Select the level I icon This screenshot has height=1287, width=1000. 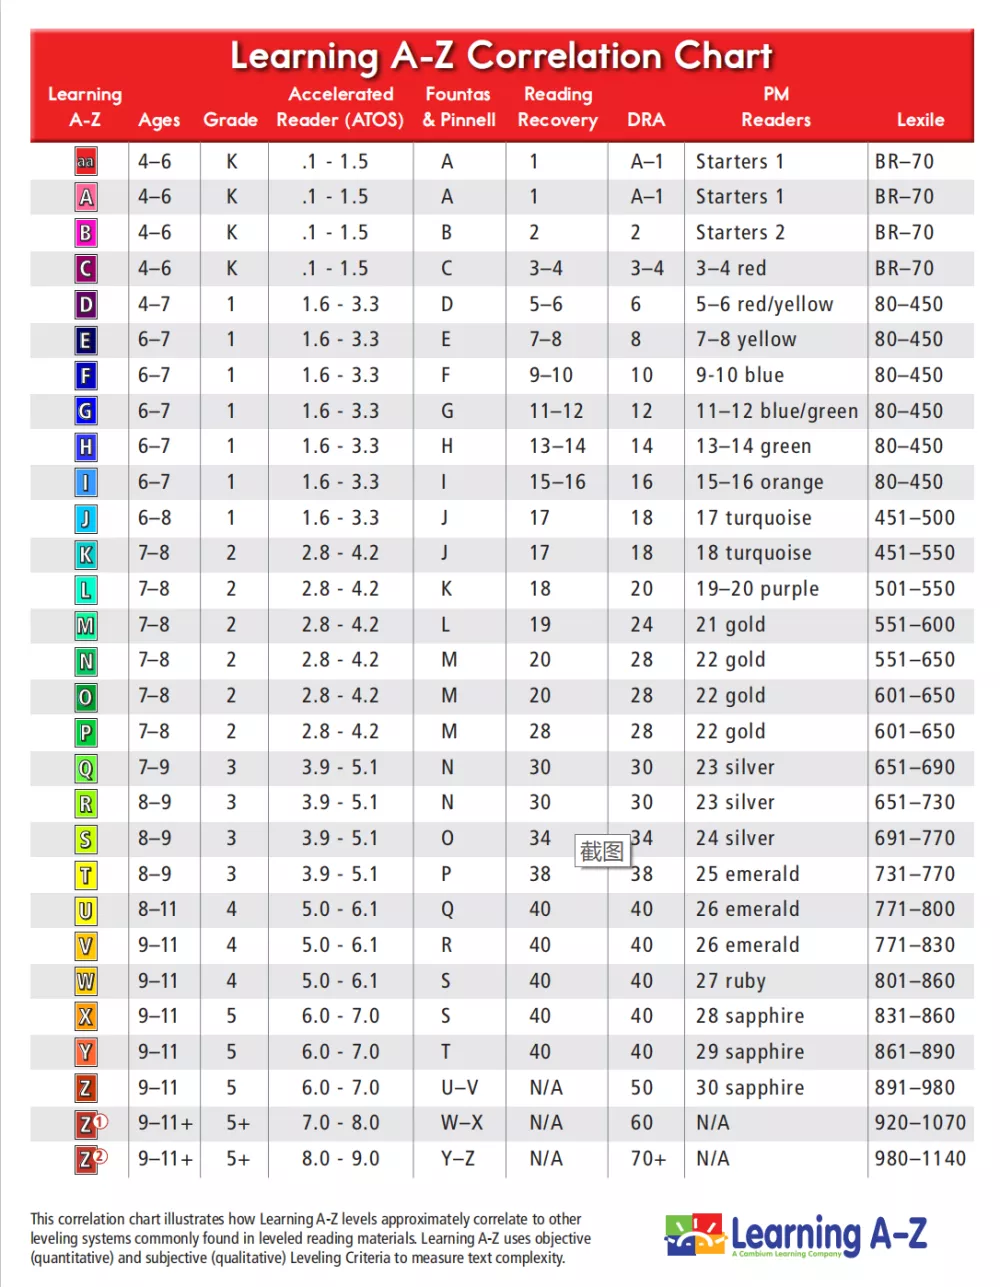(86, 482)
